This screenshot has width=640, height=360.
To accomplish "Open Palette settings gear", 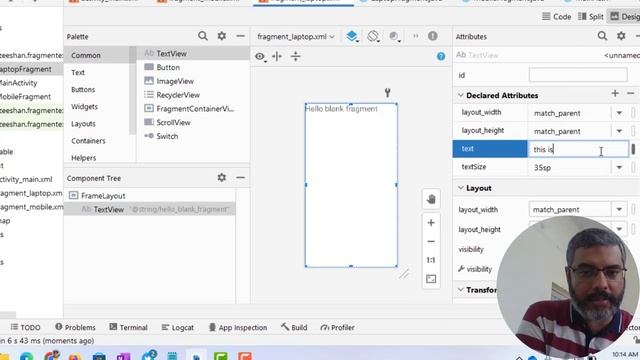I will pos(222,36).
